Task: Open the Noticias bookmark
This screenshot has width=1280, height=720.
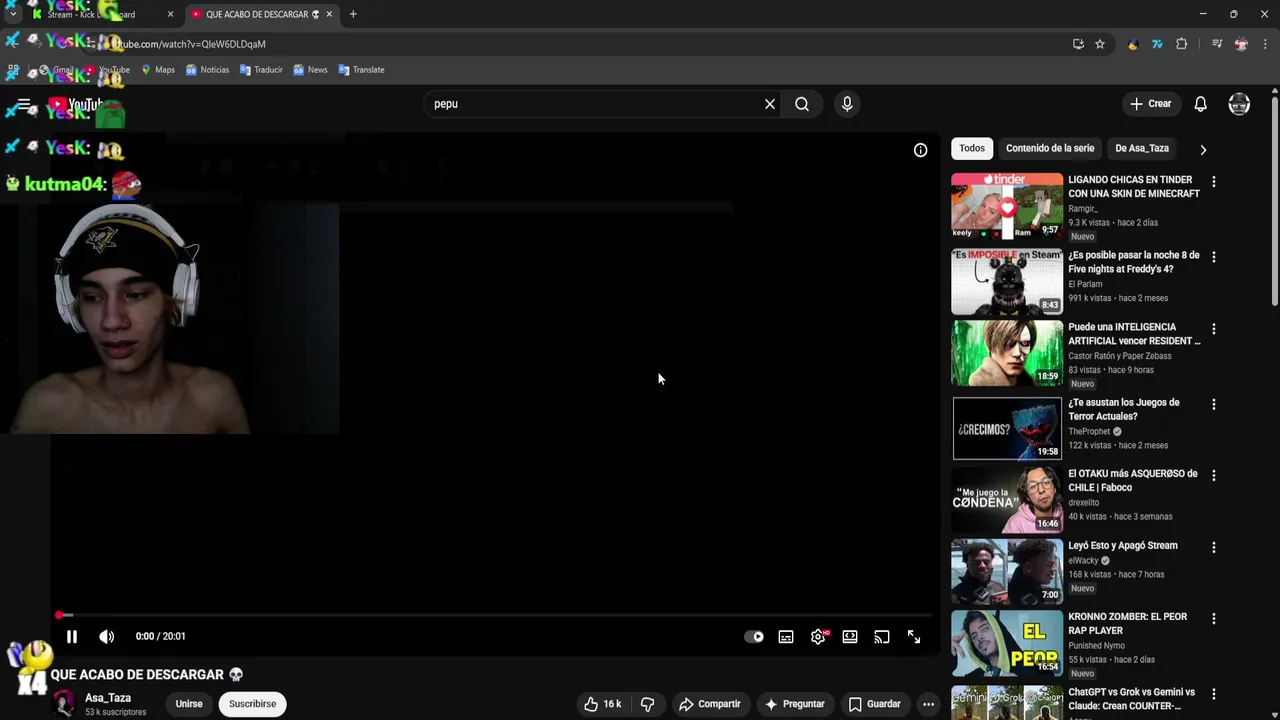Action: 207,70
